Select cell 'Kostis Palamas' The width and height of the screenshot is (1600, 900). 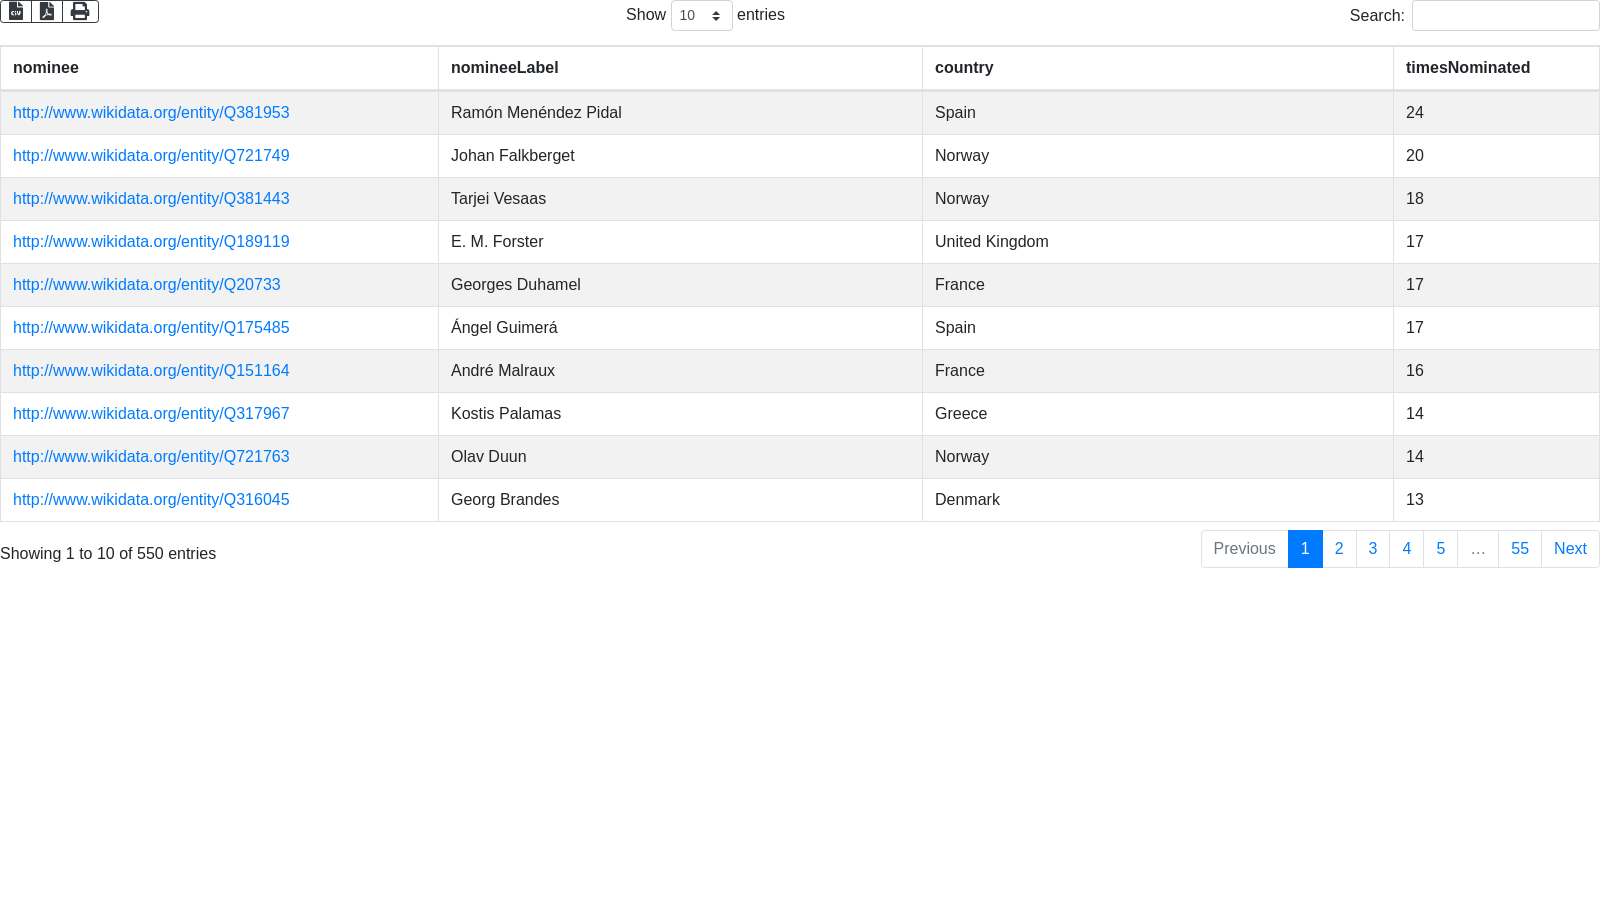680,414
